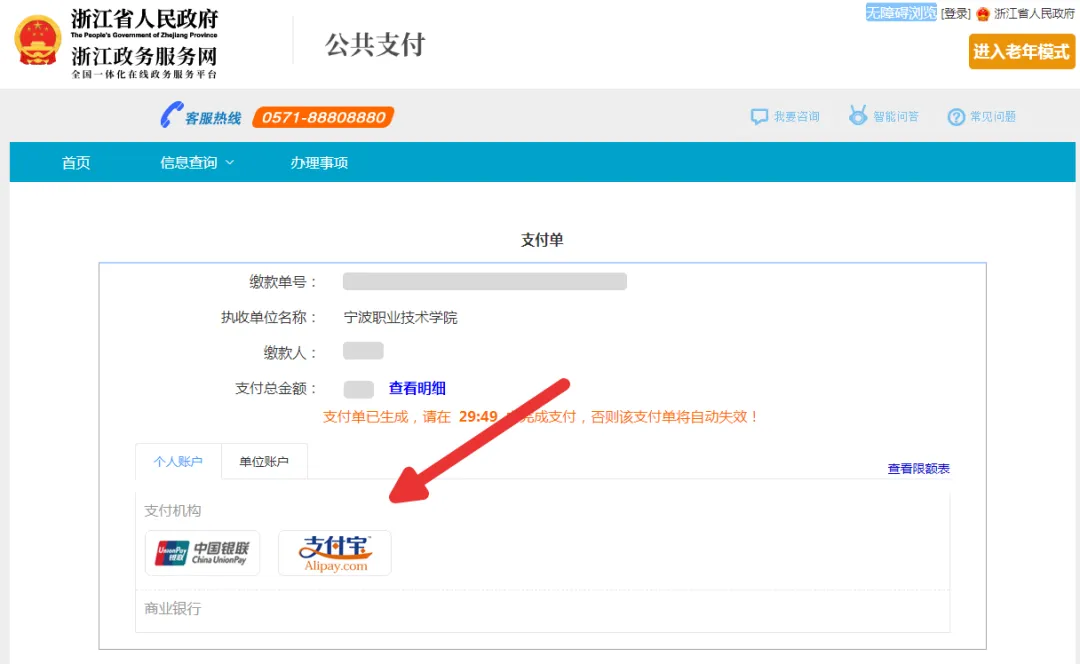
Task: Click the national emblem logo
Action: coord(38,40)
